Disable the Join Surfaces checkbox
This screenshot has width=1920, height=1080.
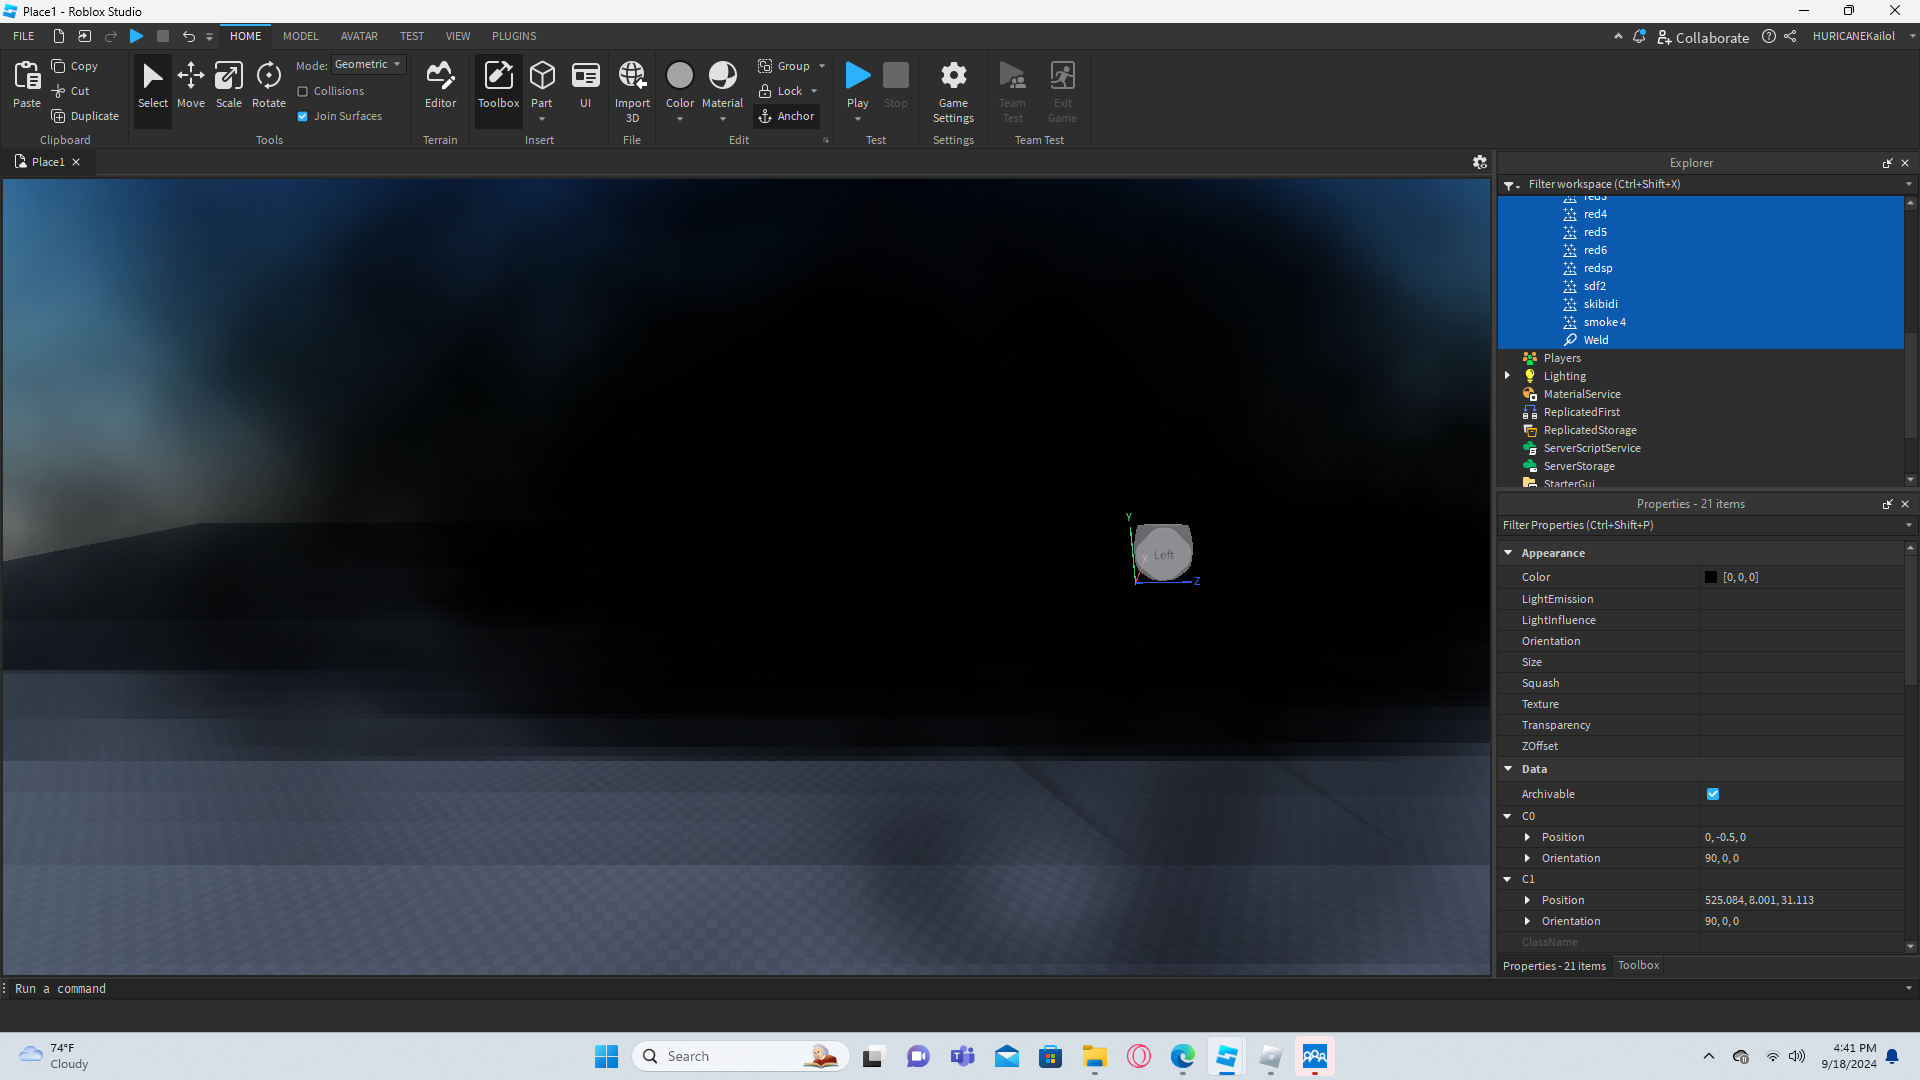[x=302, y=116]
